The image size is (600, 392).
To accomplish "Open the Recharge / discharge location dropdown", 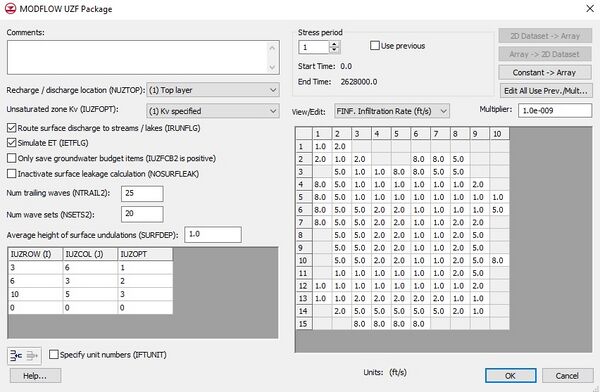I will (x=213, y=90).
